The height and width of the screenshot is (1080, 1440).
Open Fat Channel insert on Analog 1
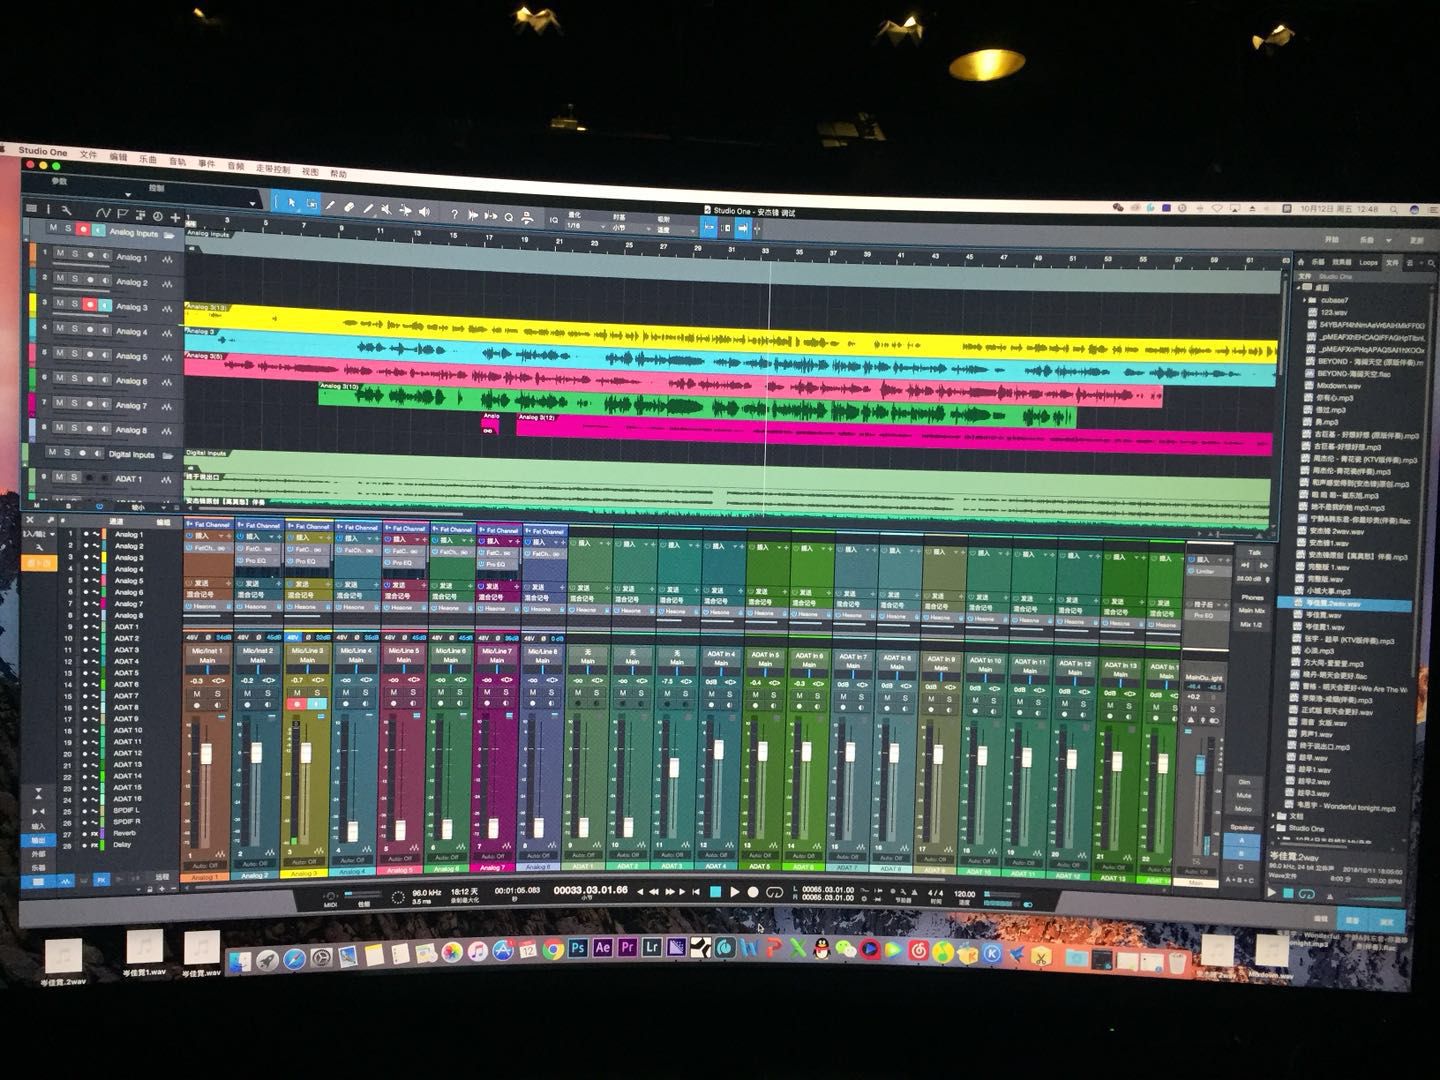click(x=210, y=549)
